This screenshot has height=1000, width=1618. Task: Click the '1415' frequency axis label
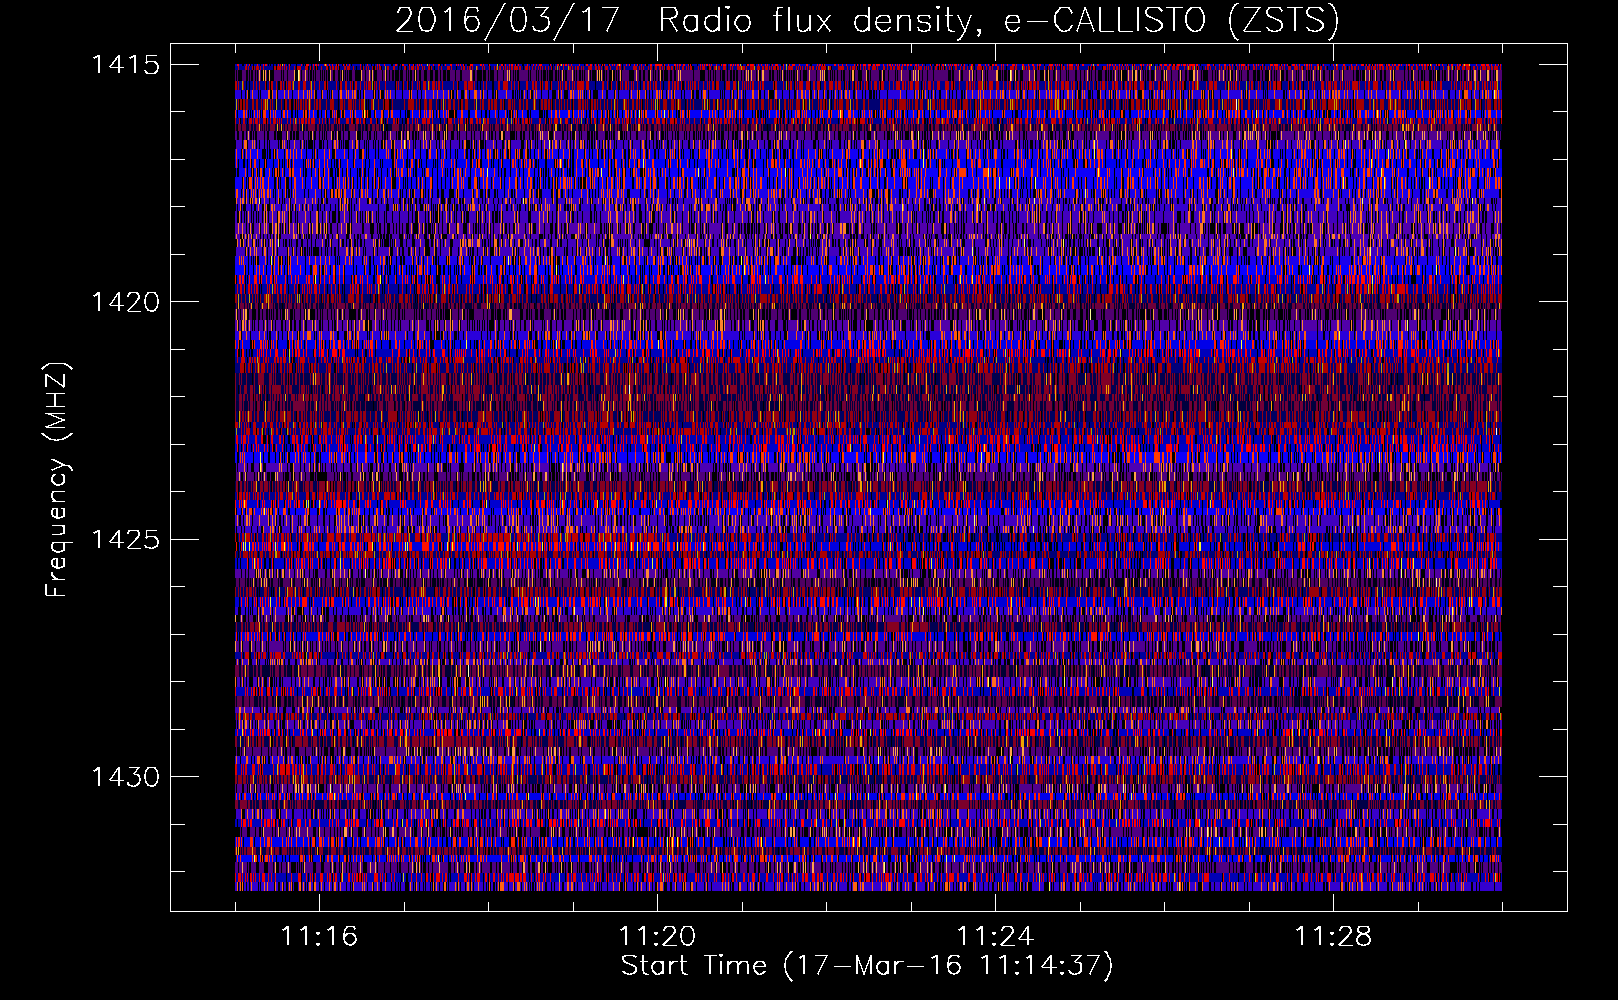tap(125, 65)
